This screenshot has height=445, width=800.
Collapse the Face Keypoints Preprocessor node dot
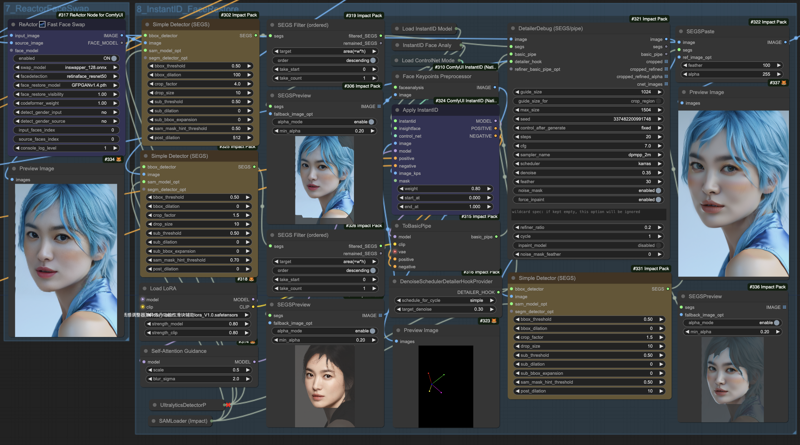397,77
